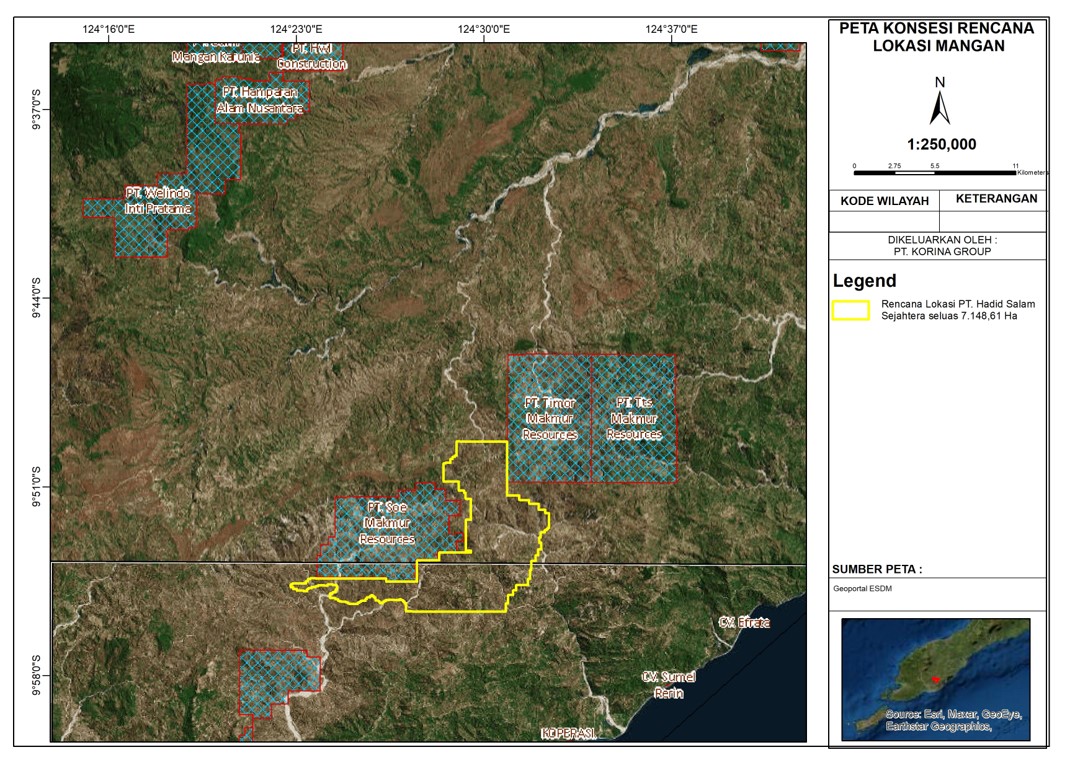
Task: Select the PT. Welindo Inti Pratama concession
Action: (x=157, y=201)
